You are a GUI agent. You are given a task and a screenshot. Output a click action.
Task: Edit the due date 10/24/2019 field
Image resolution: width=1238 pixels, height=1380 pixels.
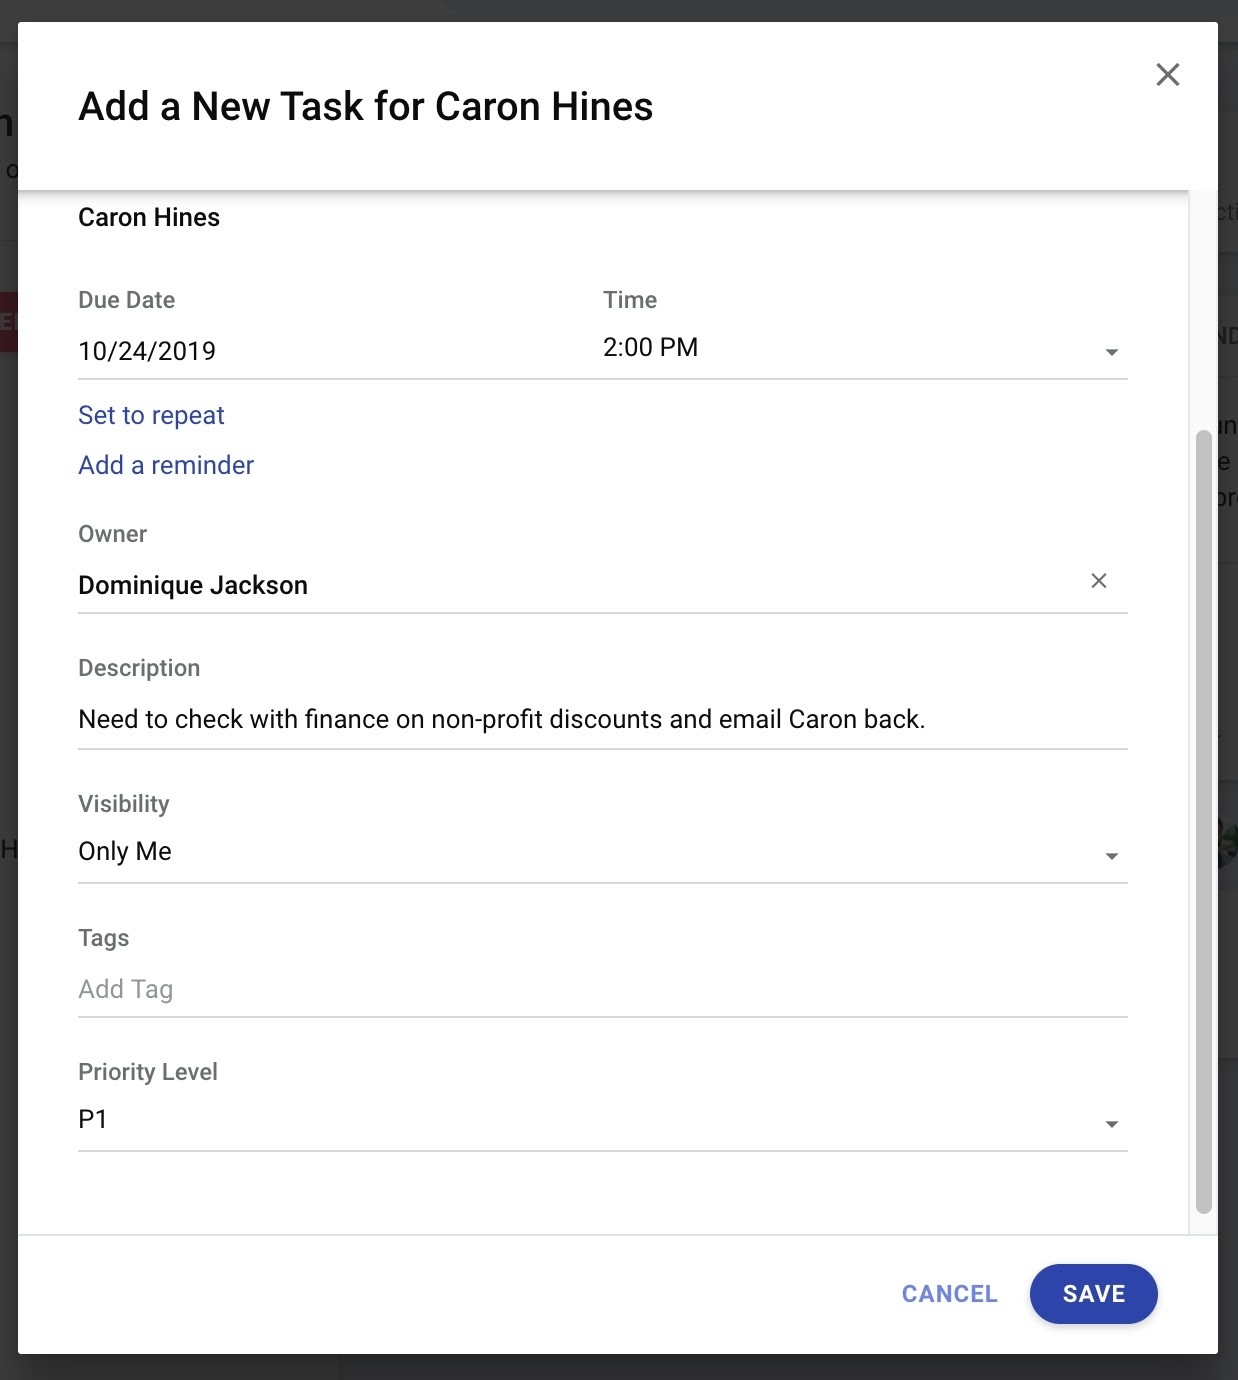pos(330,351)
